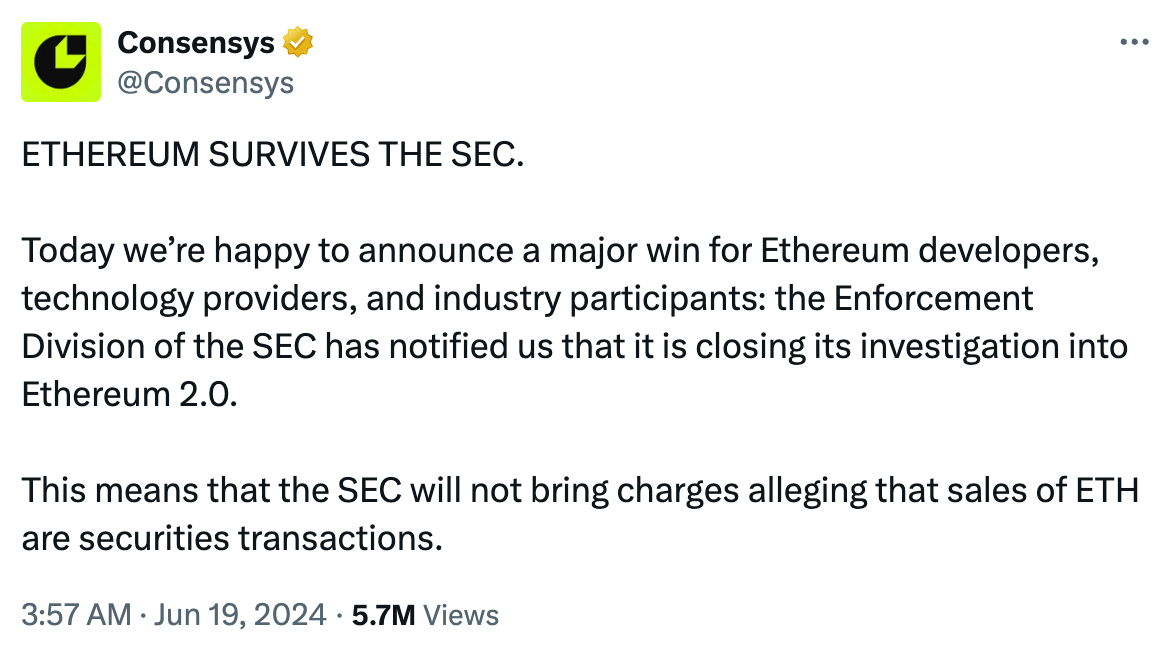Click the Jun 19, 2024 date
1174x656 pixels.
pos(239,614)
